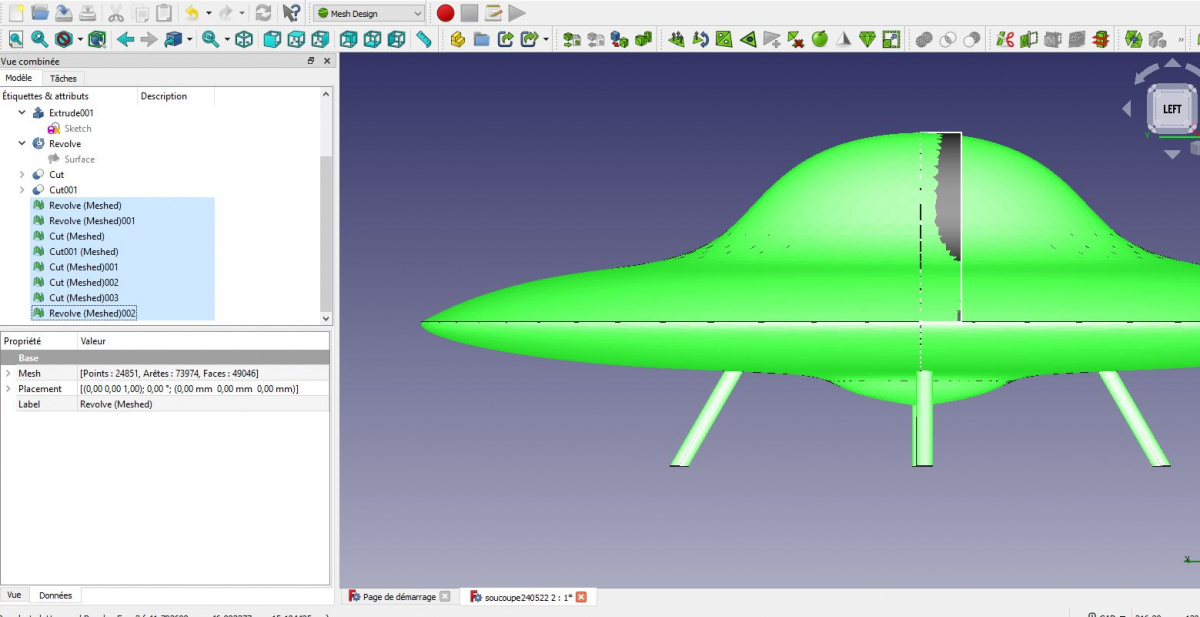
Task: Switch to the right view cube
Action: pyautogui.click(x=320, y=39)
